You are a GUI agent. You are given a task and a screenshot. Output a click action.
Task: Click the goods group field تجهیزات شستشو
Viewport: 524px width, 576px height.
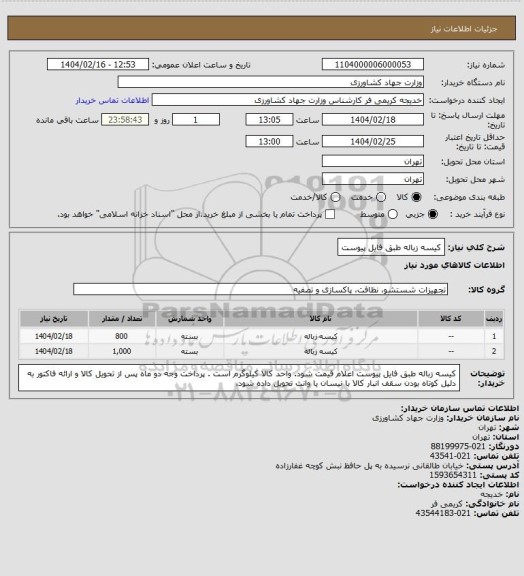tap(260, 289)
